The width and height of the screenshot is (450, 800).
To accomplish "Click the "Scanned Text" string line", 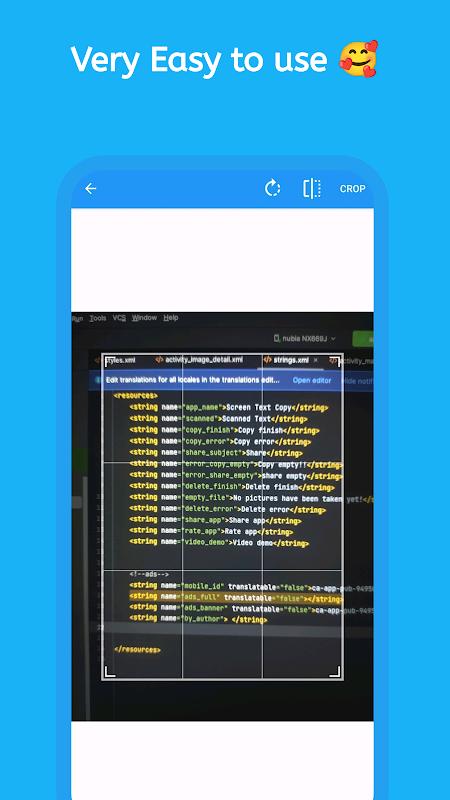I will tap(218, 419).
